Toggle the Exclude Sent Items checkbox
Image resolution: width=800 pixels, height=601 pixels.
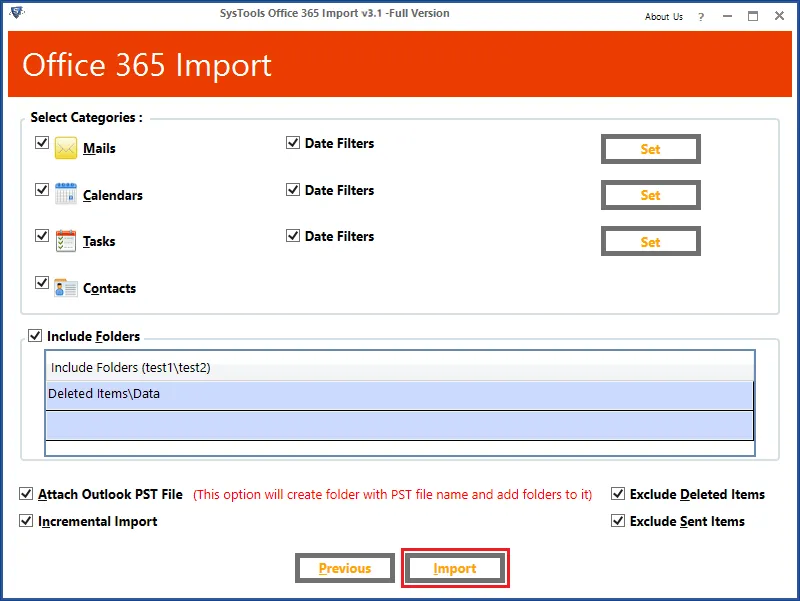coord(618,520)
